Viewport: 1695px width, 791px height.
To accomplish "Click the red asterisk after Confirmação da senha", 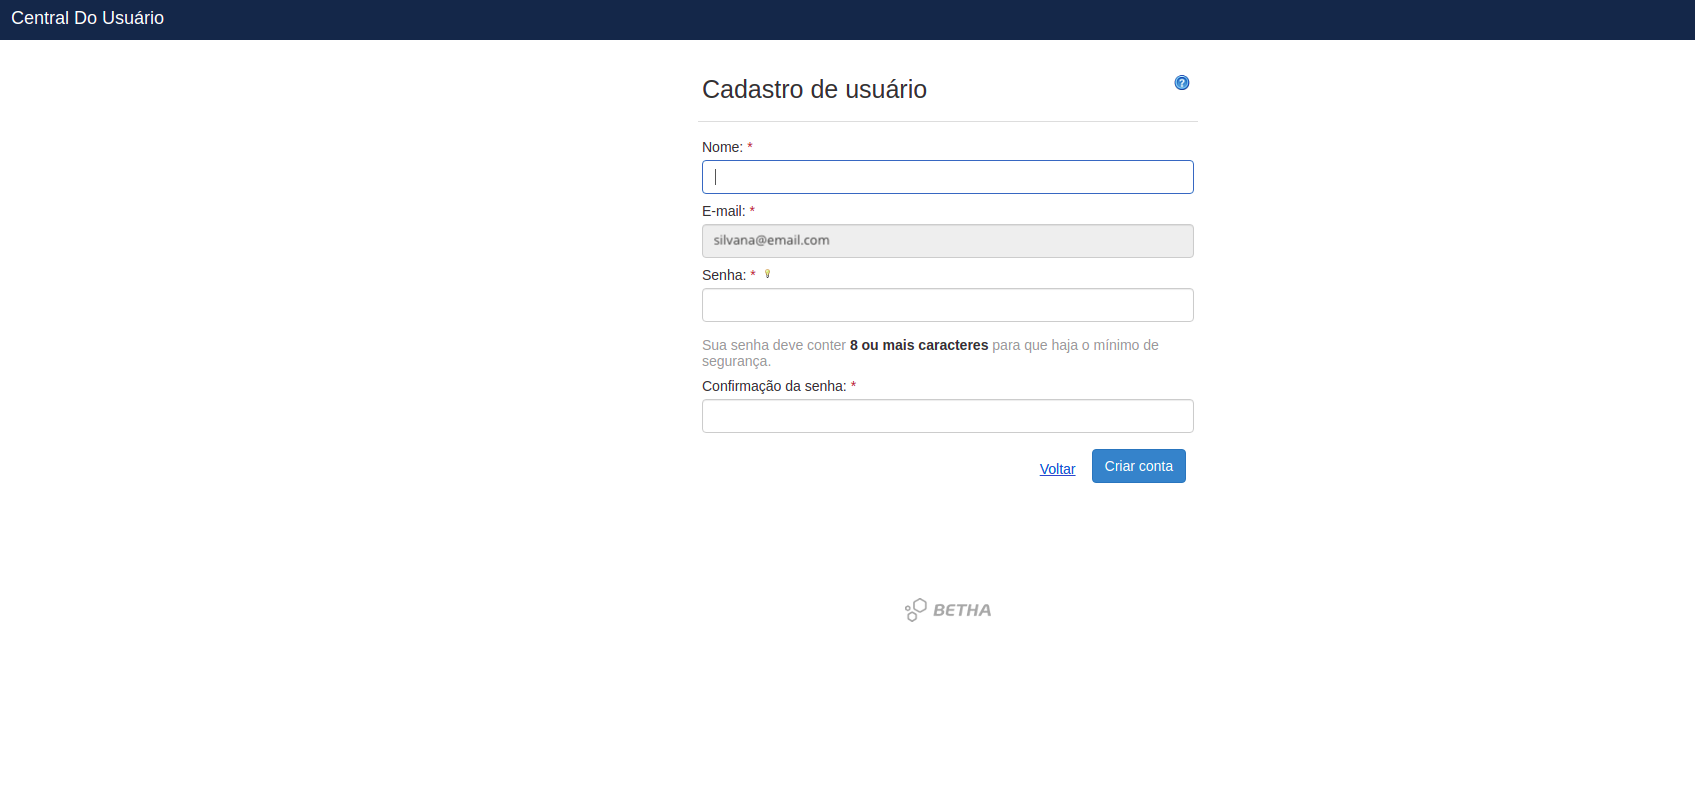I will 853,386.
